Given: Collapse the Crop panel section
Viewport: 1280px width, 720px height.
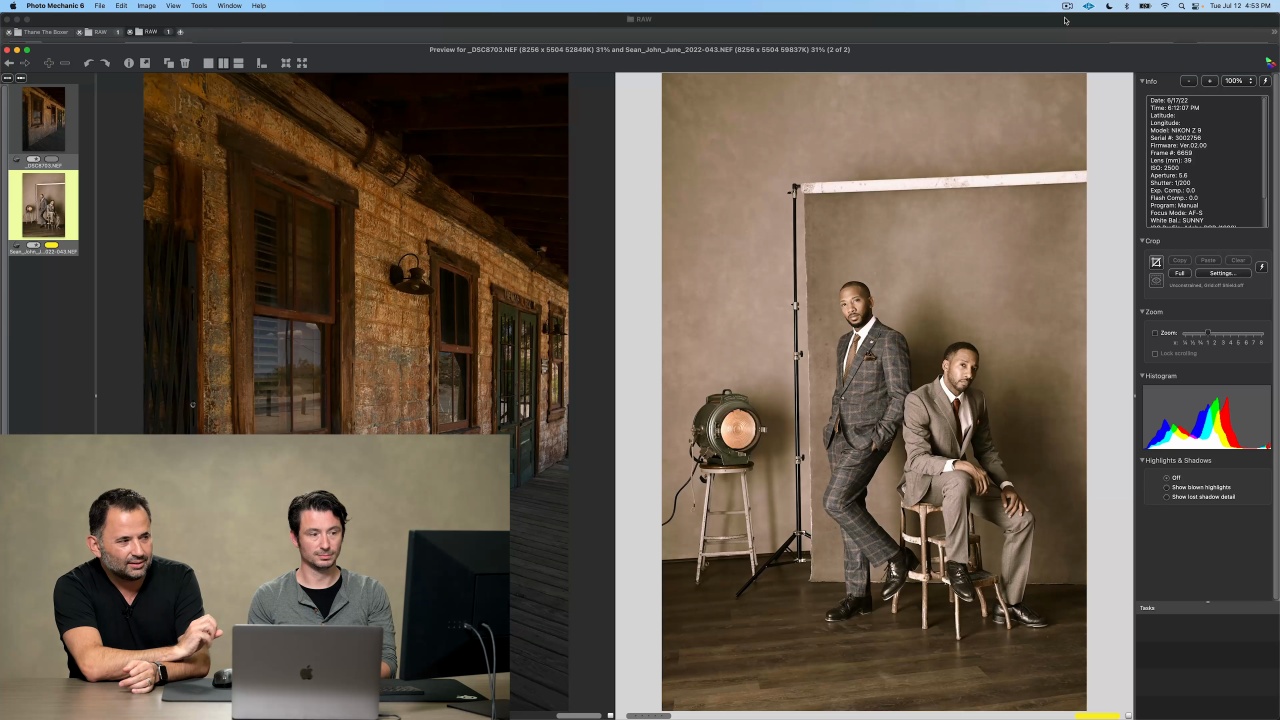Looking at the screenshot, I should coord(1143,241).
